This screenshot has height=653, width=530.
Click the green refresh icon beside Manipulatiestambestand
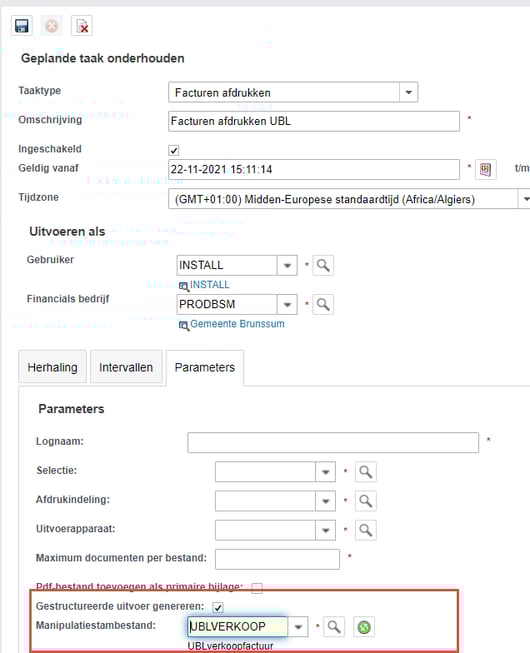tap(364, 627)
